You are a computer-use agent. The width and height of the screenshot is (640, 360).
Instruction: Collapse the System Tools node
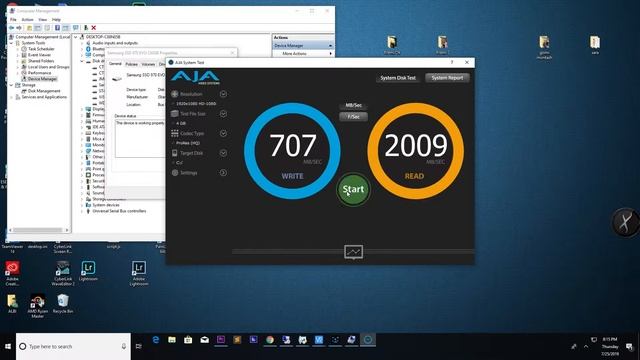pos(11,43)
